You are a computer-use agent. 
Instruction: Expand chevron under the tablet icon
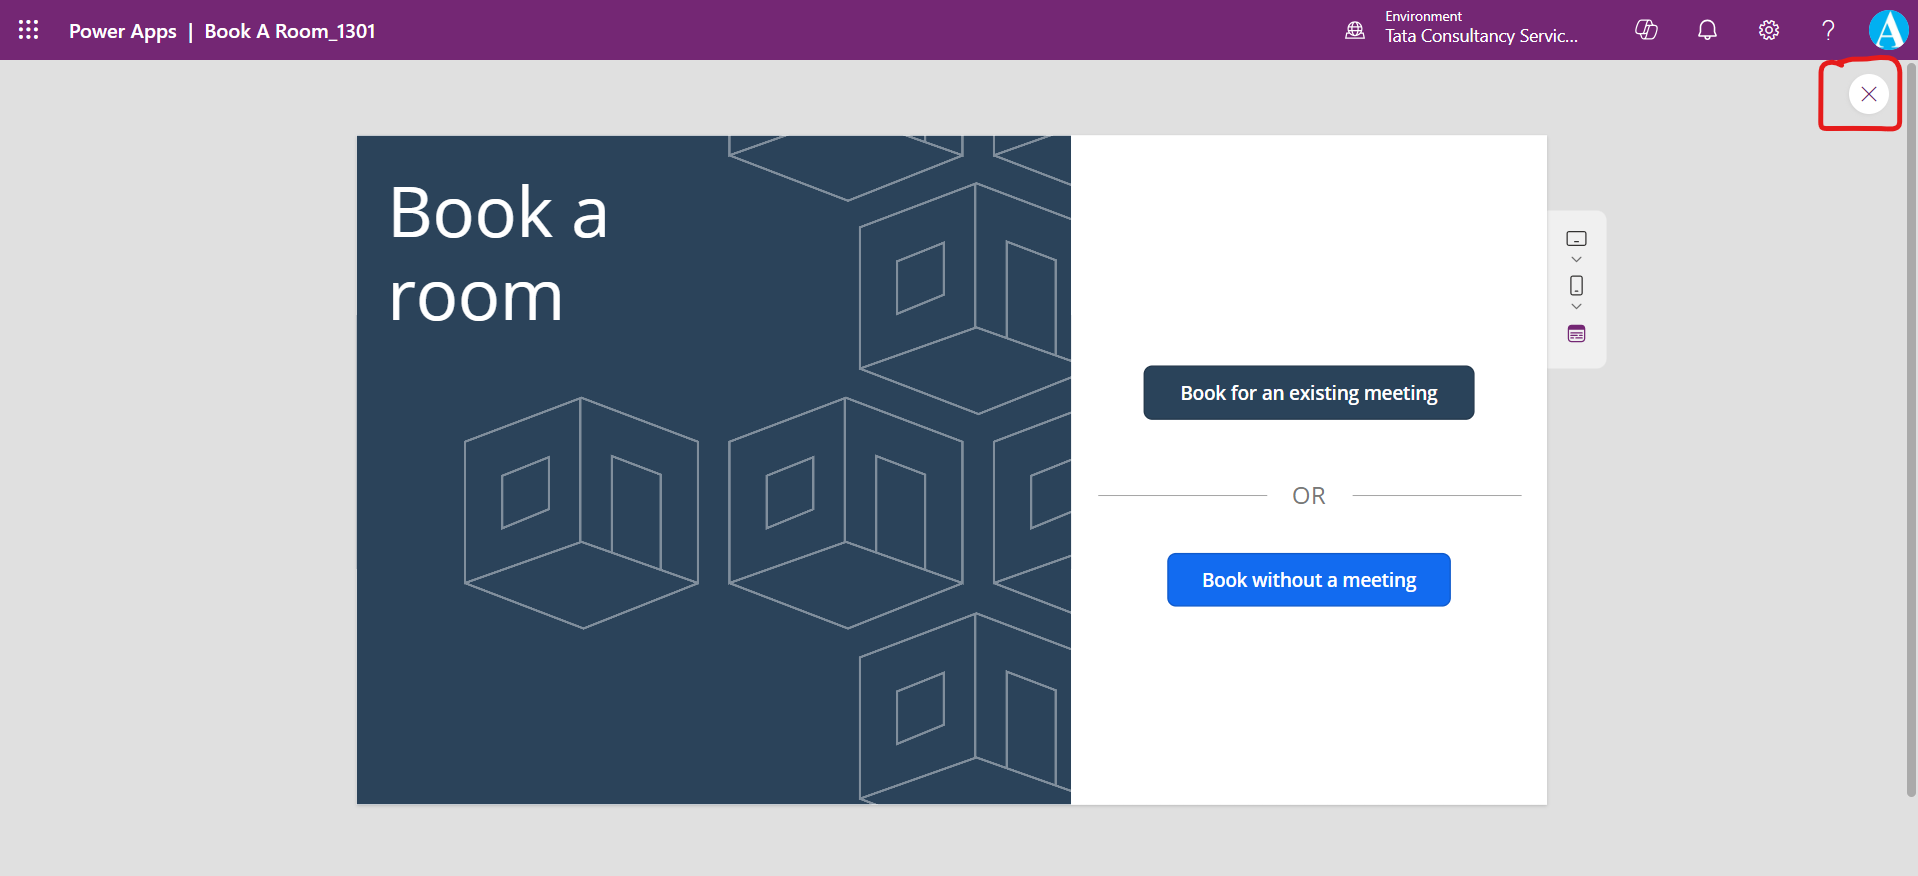1576,260
